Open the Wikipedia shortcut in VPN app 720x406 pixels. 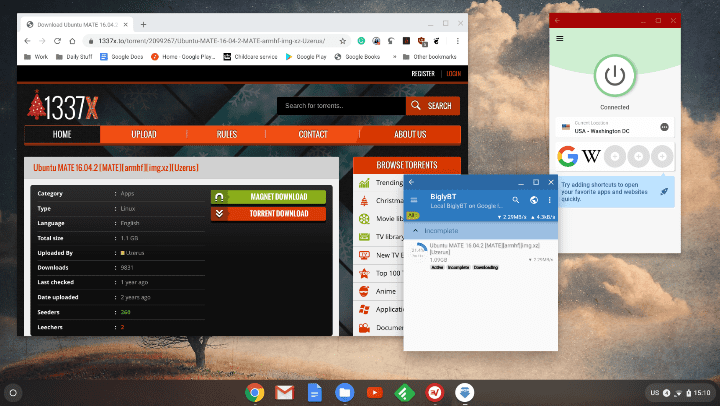(592, 157)
